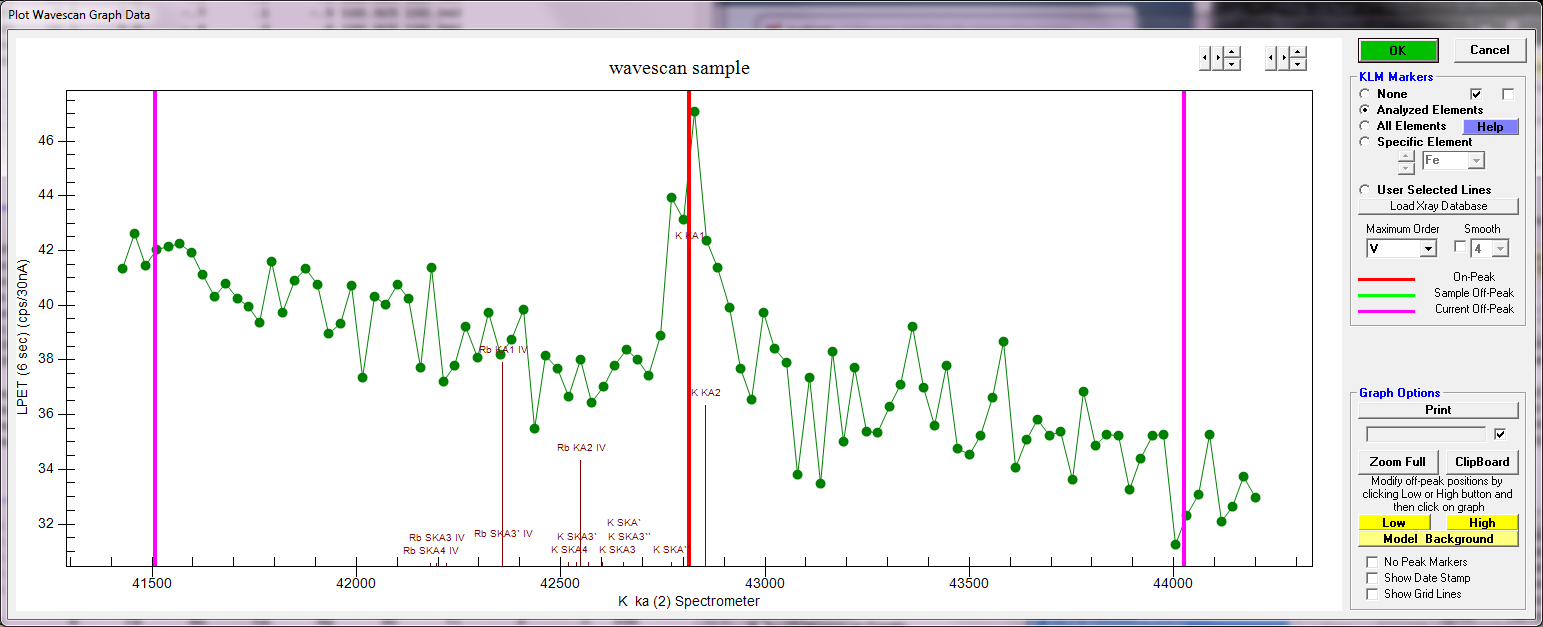
Task: Click left arrow of first graph scroller
Action: tap(1205, 59)
